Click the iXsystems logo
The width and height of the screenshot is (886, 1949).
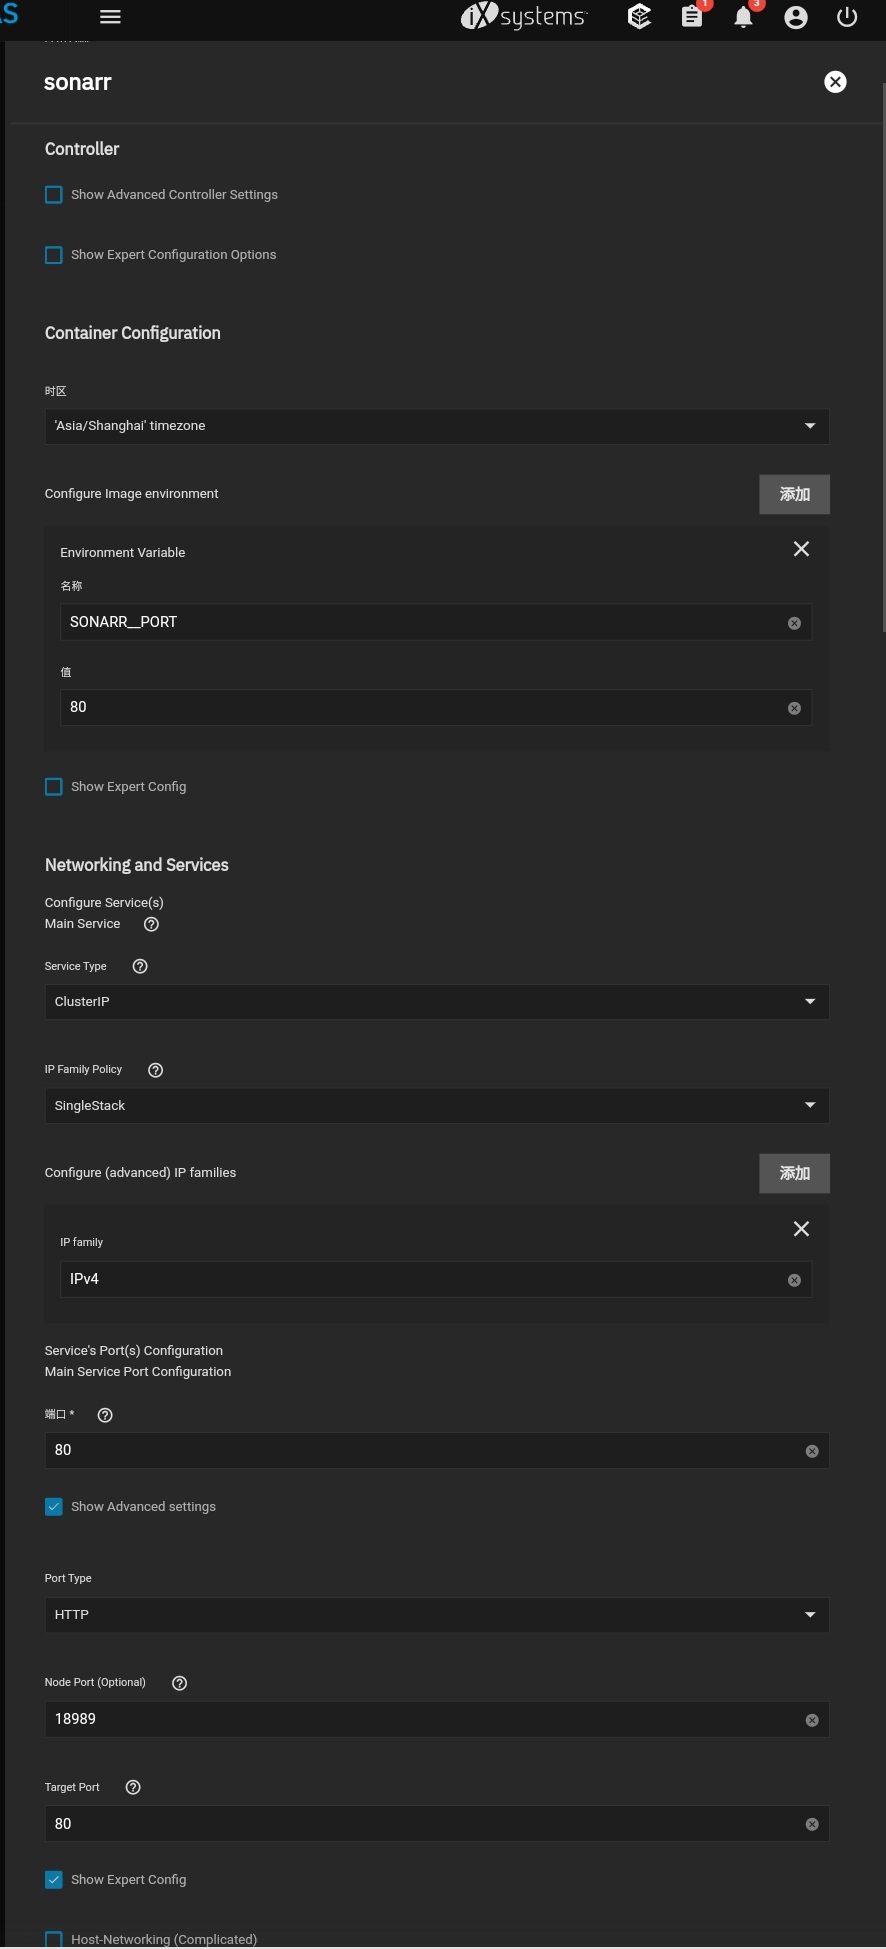tap(523, 17)
